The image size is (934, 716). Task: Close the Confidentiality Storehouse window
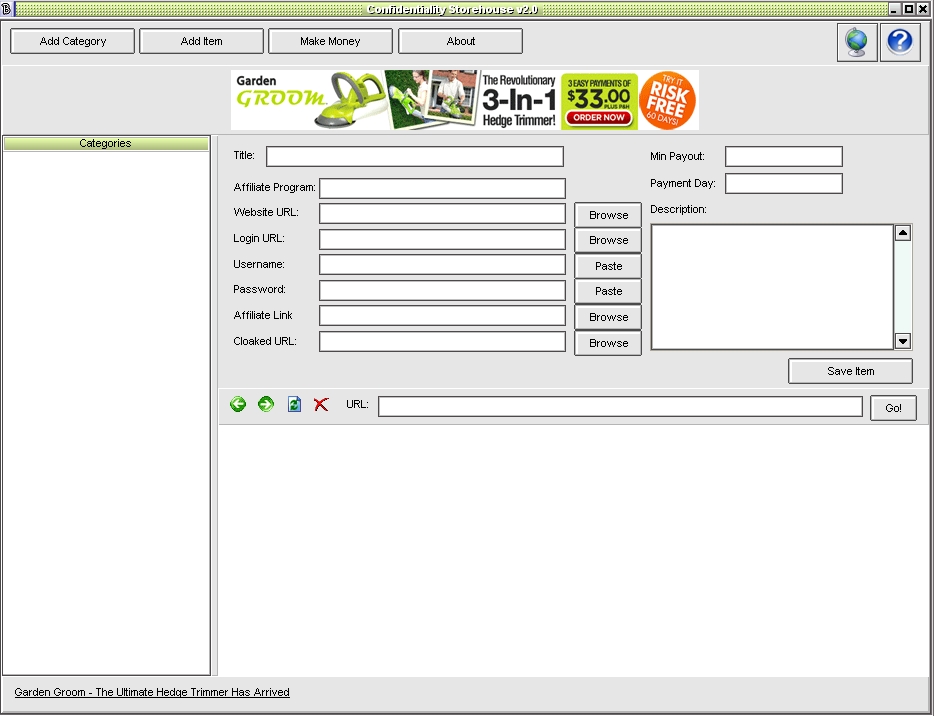(923, 9)
